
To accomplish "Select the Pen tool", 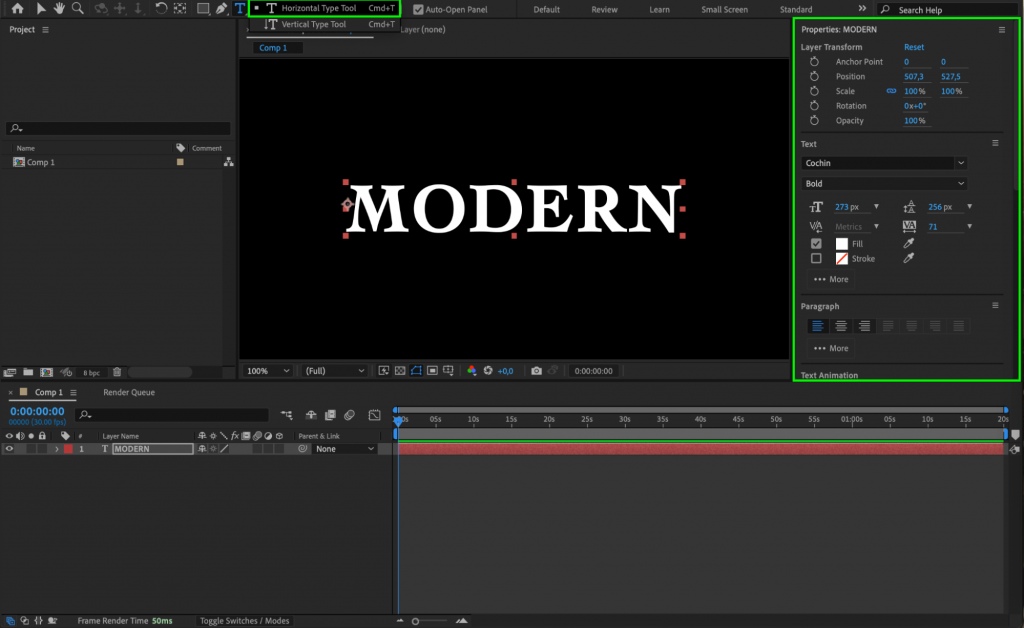I will (221, 9).
